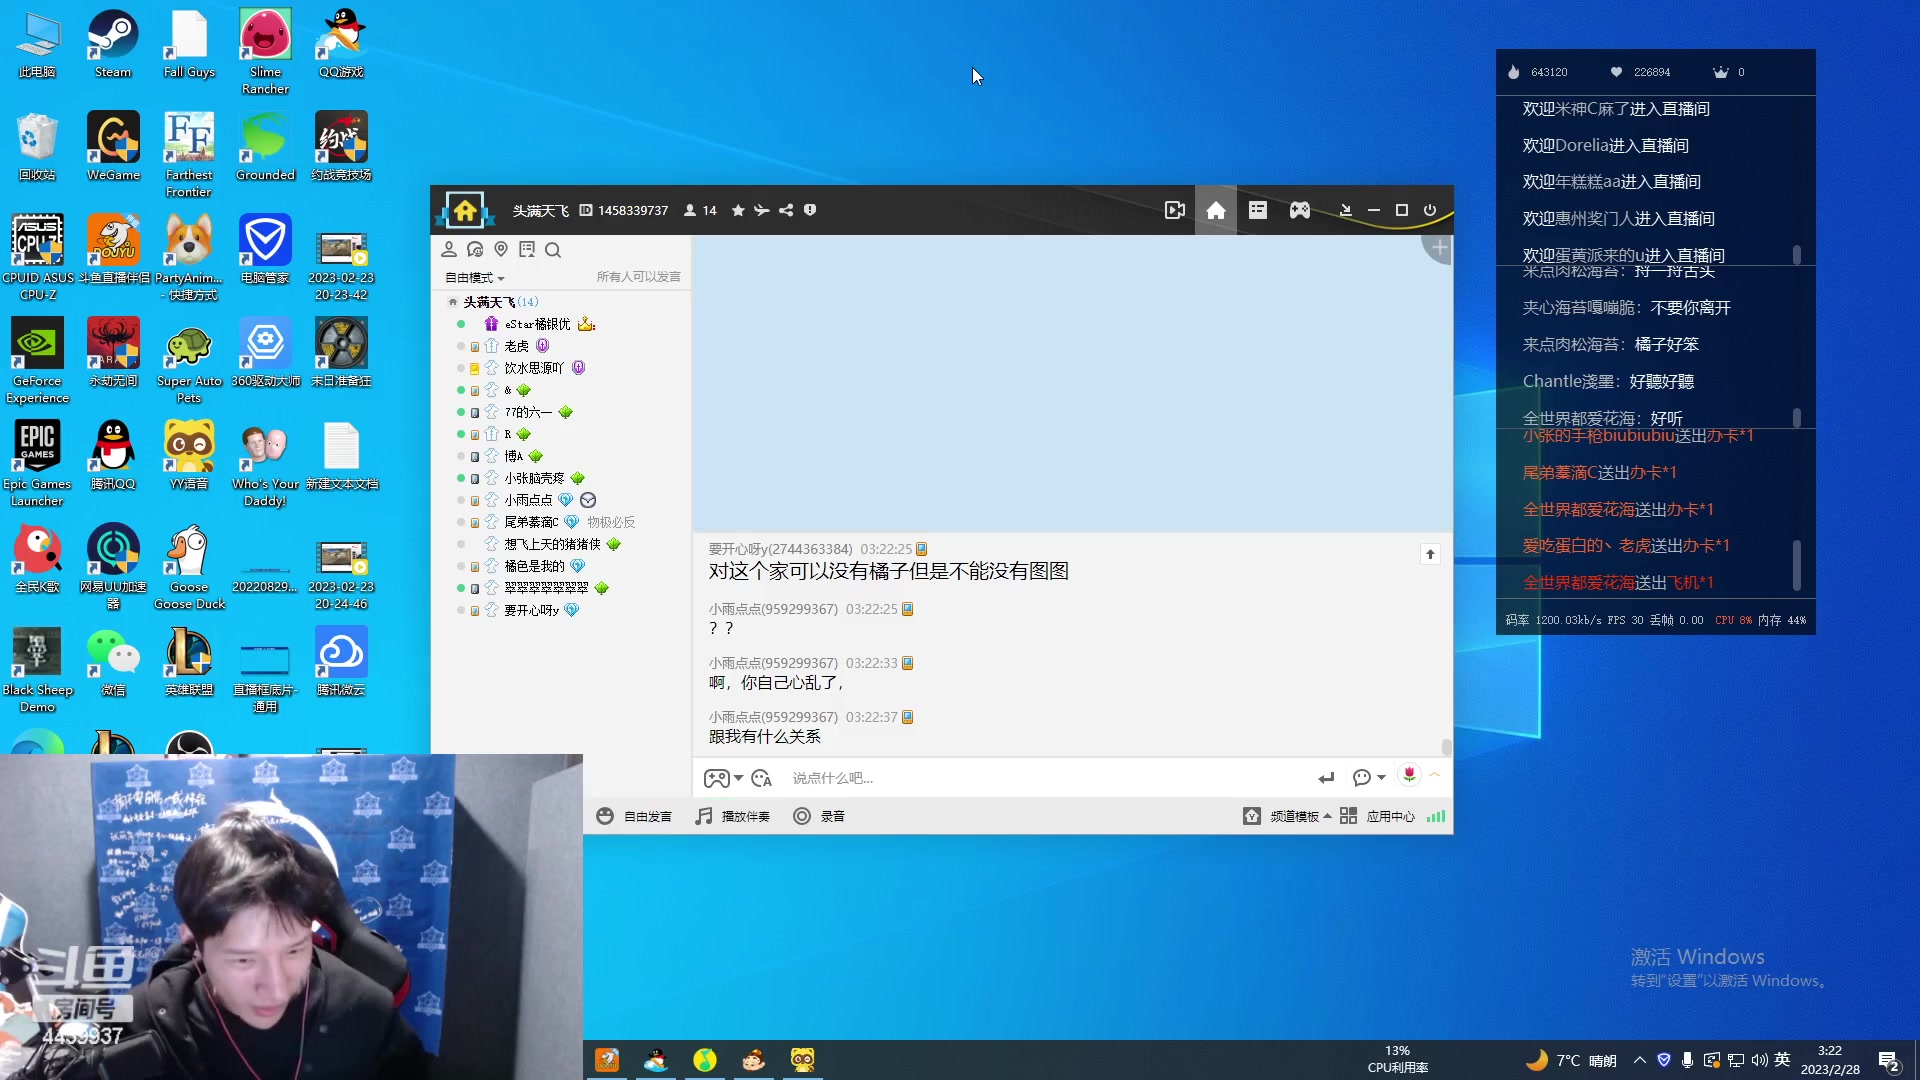1920x1080 pixels.
Task: Open Steam desktop shortcut
Action: pyautogui.click(x=113, y=45)
